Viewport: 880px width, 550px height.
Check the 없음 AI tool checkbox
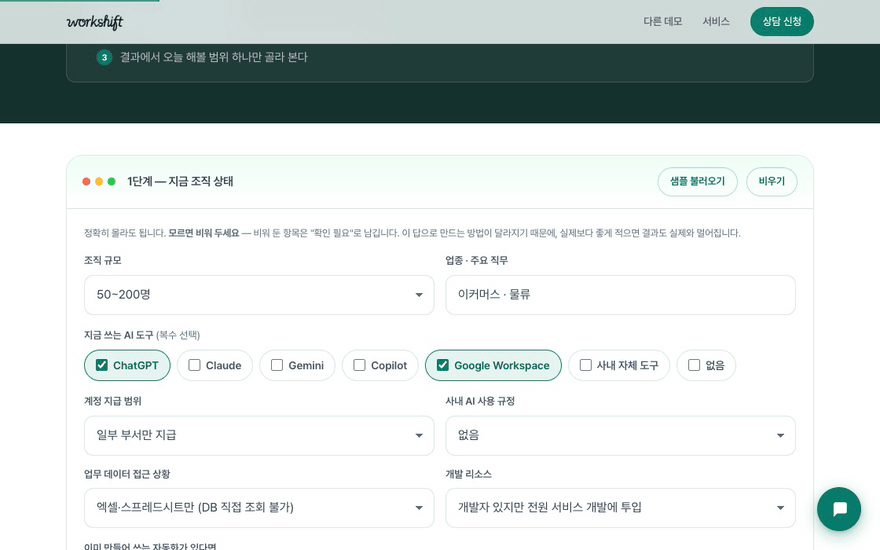tap(694, 365)
